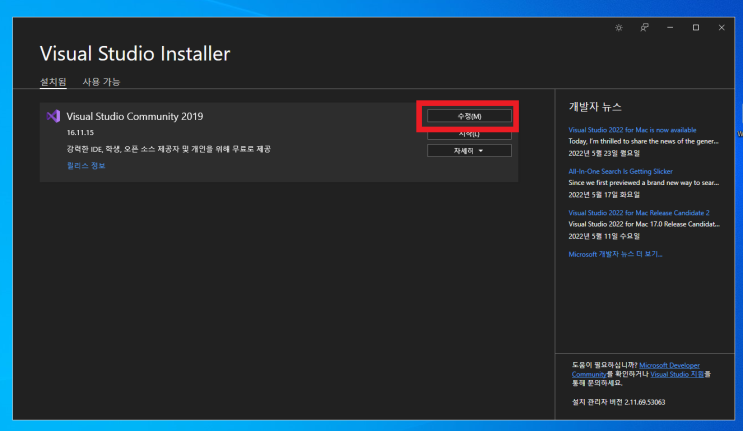Select the Visual Studio Community 2019 product title
Viewport: 743px width, 431px height.
[135, 116]
